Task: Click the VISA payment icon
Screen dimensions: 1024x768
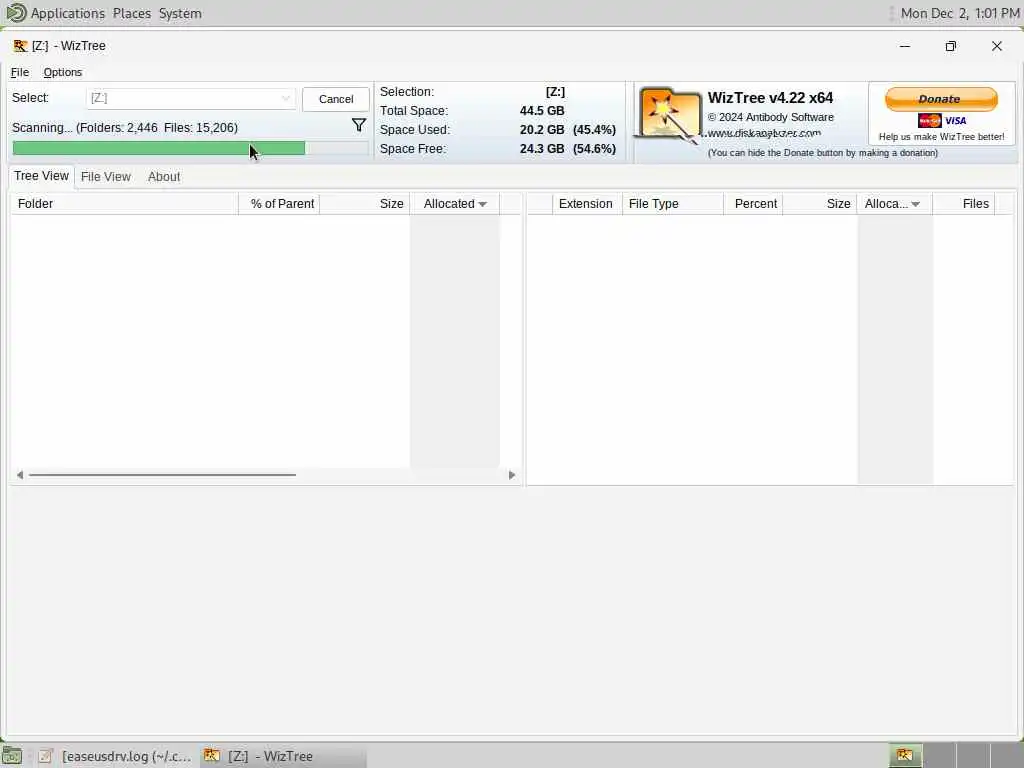Action: coord(955,120)
